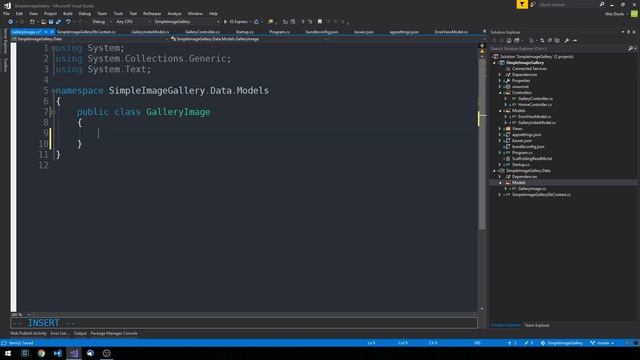This screenshot has width=640, height=360.
Task: Open Chrome from taskbar
Action: coord(41,353)
